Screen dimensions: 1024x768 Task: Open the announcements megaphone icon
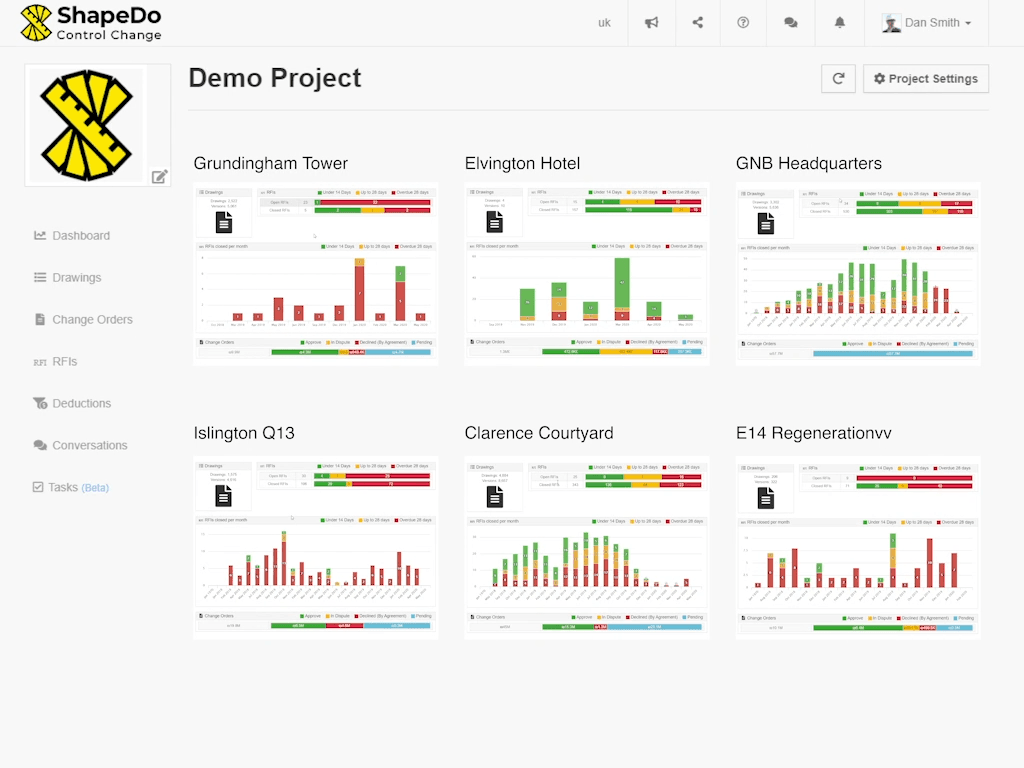(651, 22)
